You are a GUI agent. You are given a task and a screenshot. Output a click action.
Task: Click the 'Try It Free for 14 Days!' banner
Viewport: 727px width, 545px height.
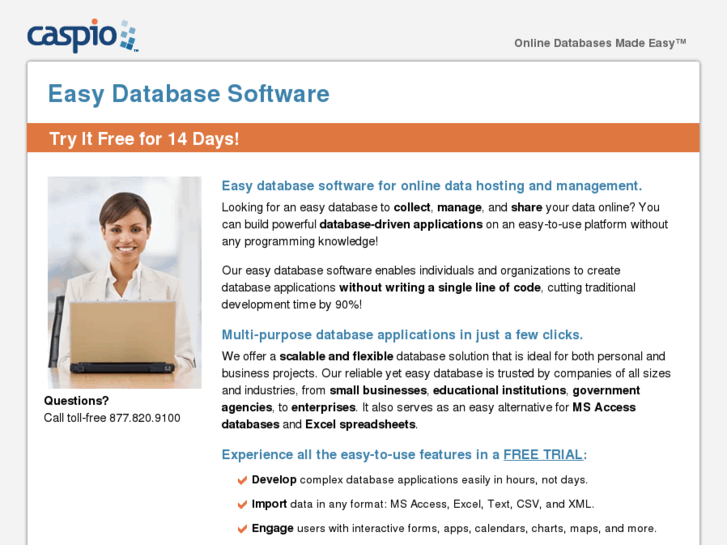[x=363, y=138]
